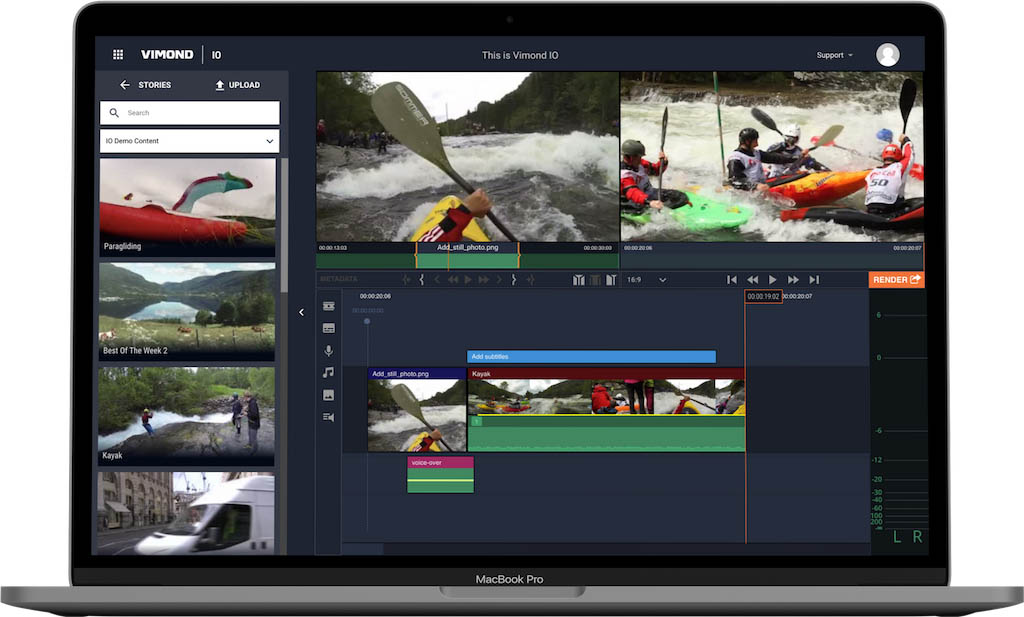Set the mark out brace in source toolbar

tap(514, 279)
